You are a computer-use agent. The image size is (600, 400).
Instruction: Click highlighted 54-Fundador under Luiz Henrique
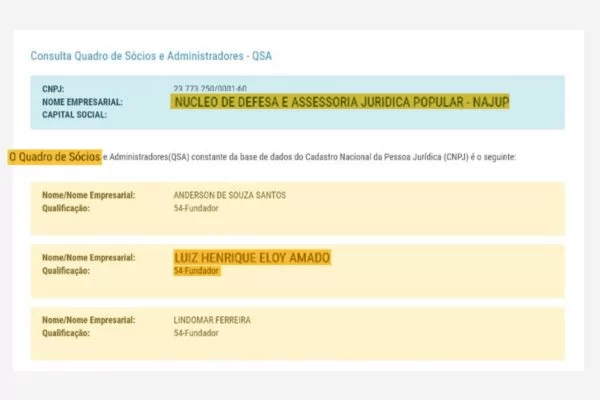(x=195, y=271)
